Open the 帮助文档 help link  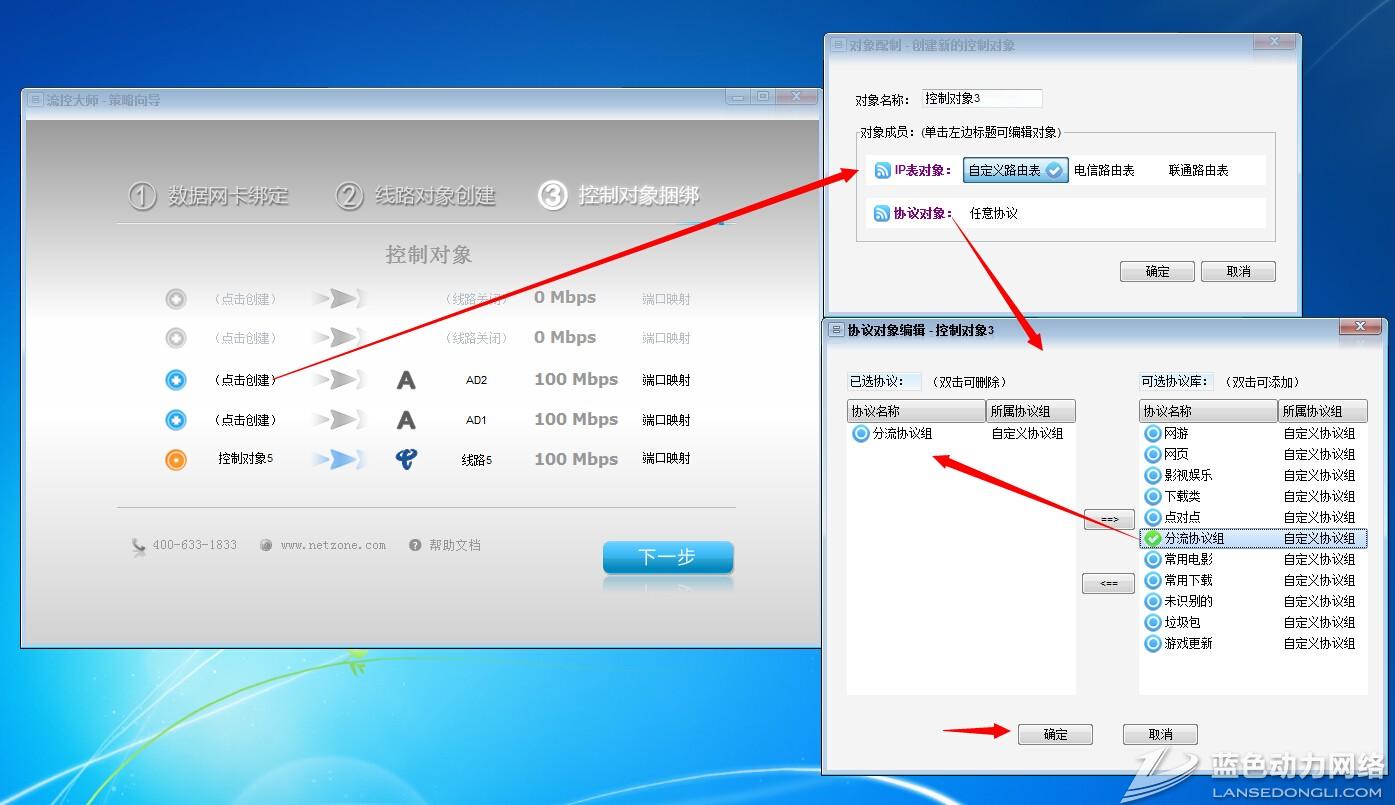click(454, 545)
